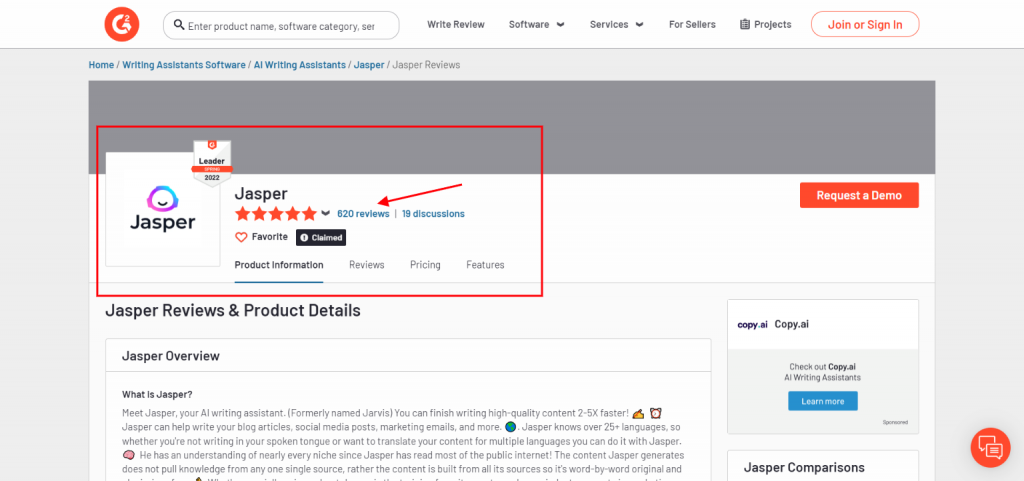1024x481 pixels.
Task: Toggle the Favorite heart for Jasper
Action: (242, 237)
